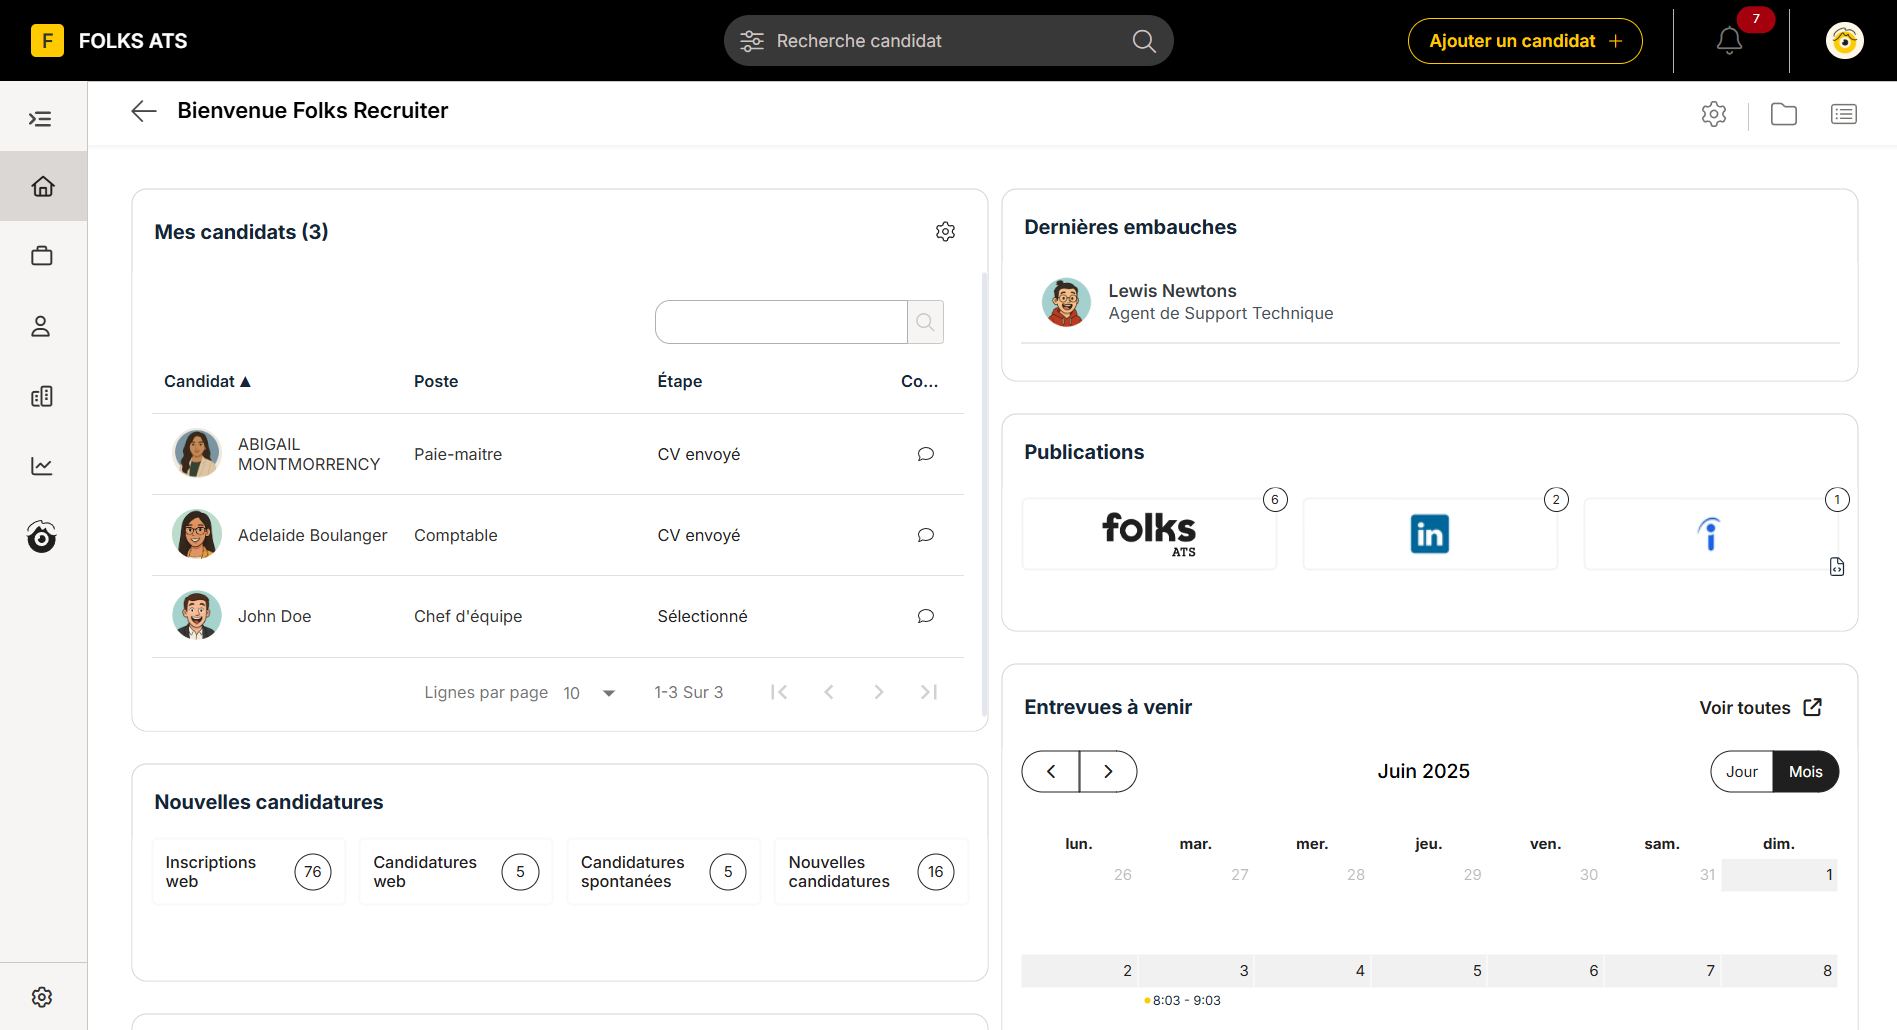Screen dimensions: 1897x1030
Task: Open the briefcase jobs section in sidebar
Action: tap(42, 256)
